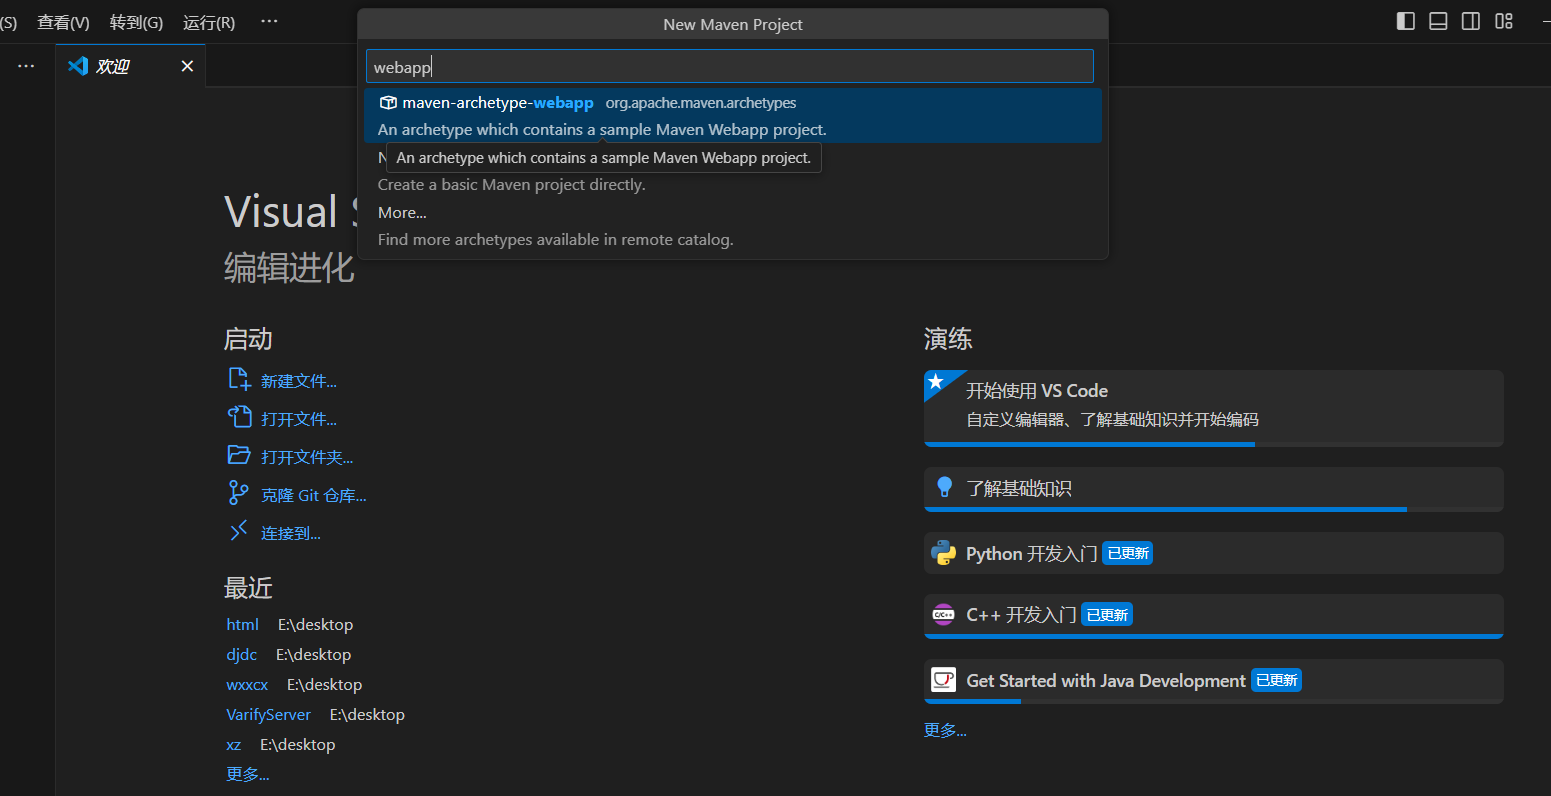1551x796 pixels.
Task: Click 已更新 badge on Python 开发入门
Action: 1128,553
